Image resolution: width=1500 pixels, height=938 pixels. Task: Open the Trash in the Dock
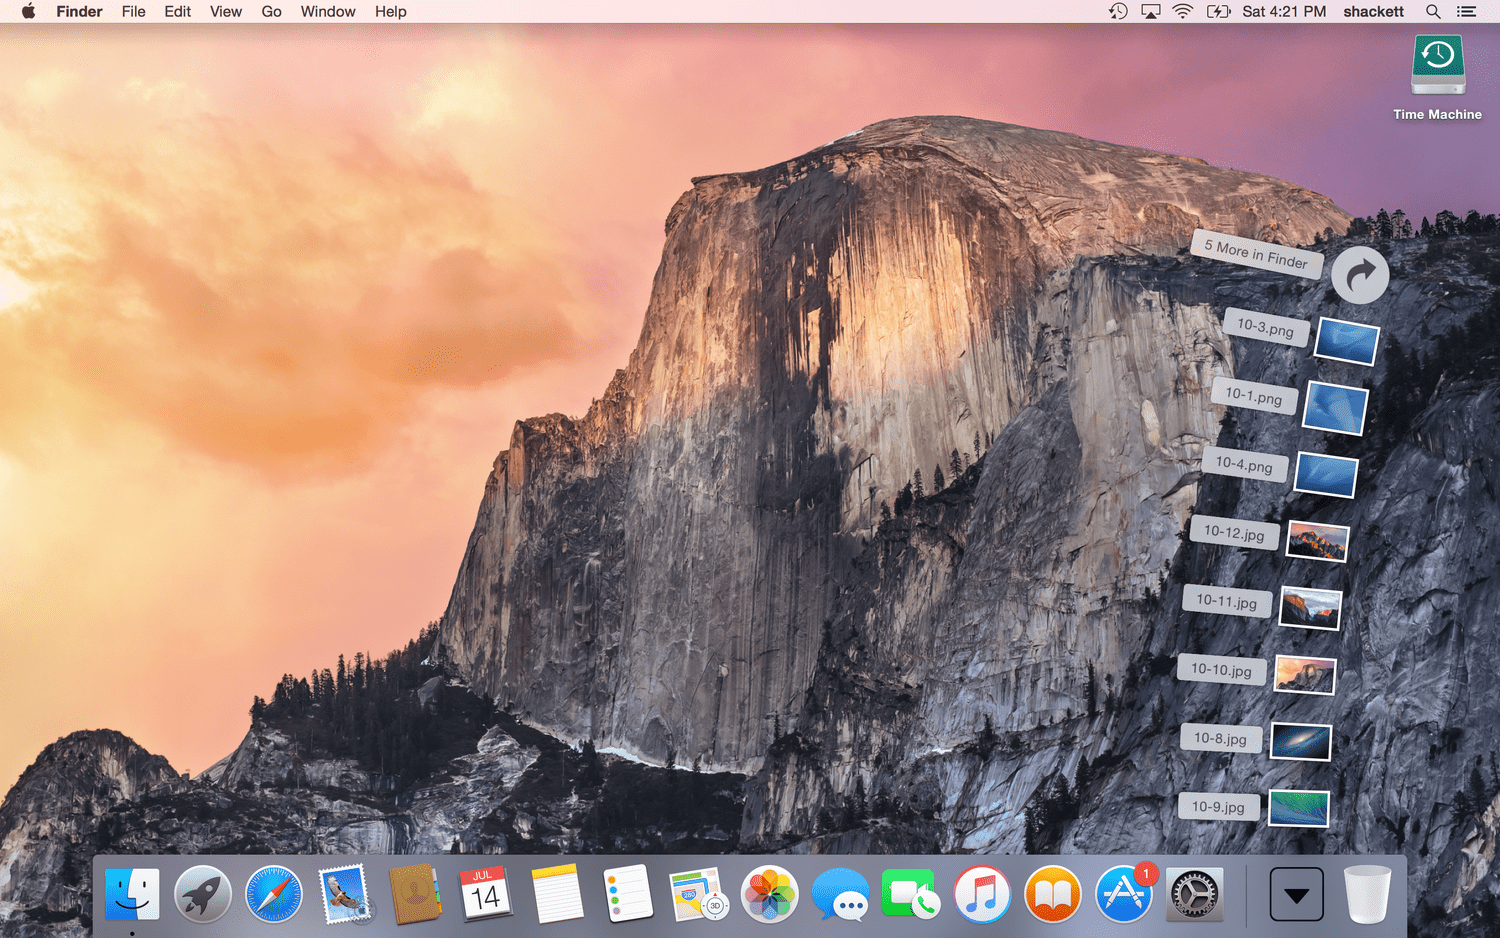click(1367, 894)
